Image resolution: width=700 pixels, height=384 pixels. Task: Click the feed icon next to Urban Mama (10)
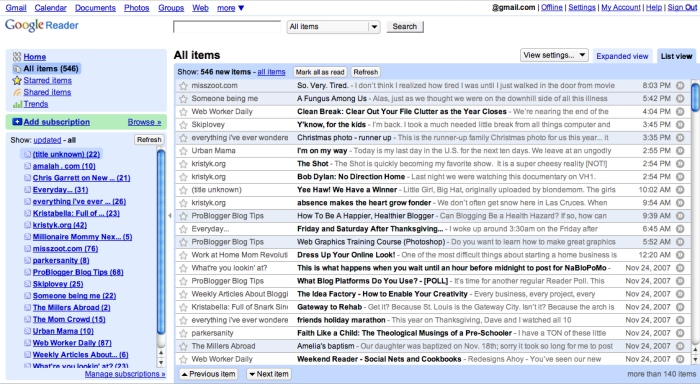tap(28, 331)
